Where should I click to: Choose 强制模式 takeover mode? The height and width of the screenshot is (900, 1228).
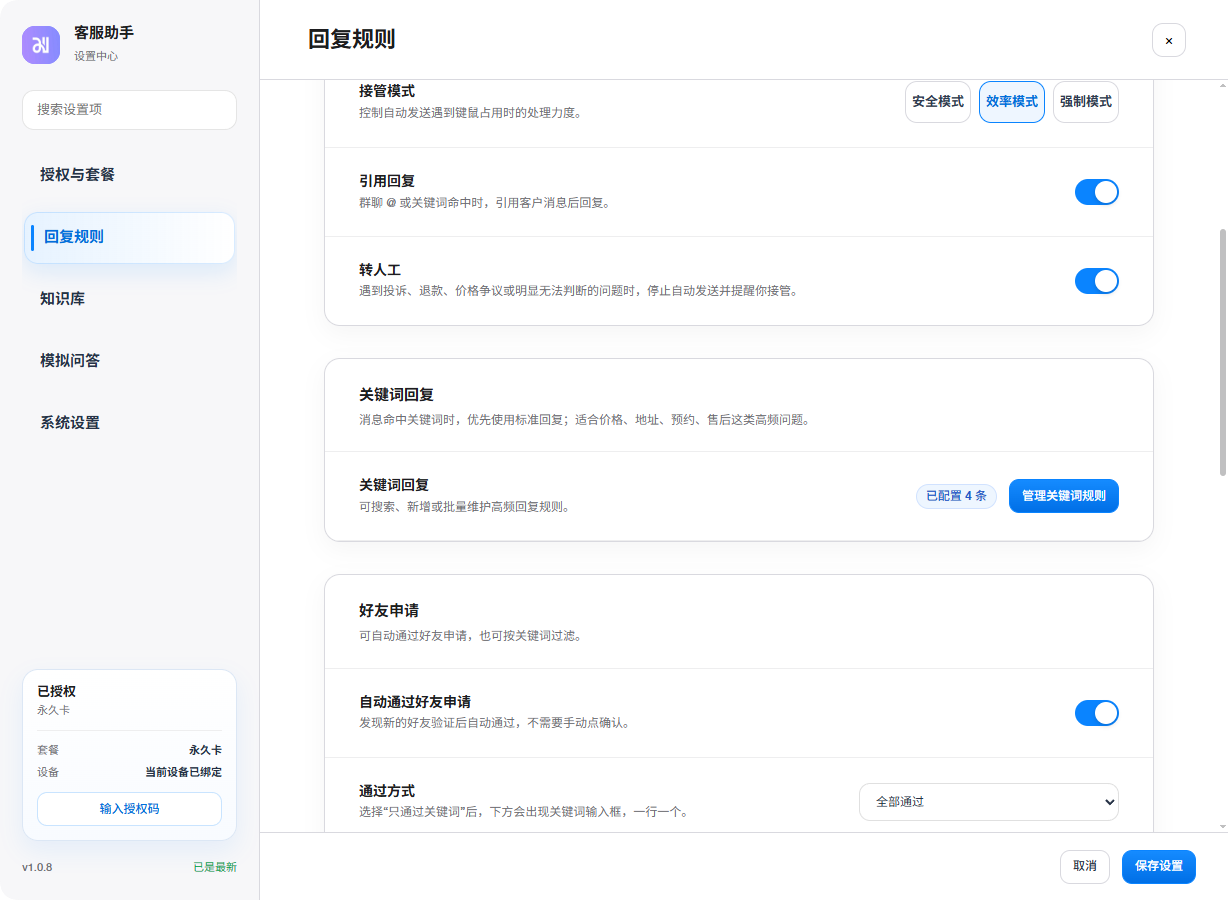pos(1086,102)
